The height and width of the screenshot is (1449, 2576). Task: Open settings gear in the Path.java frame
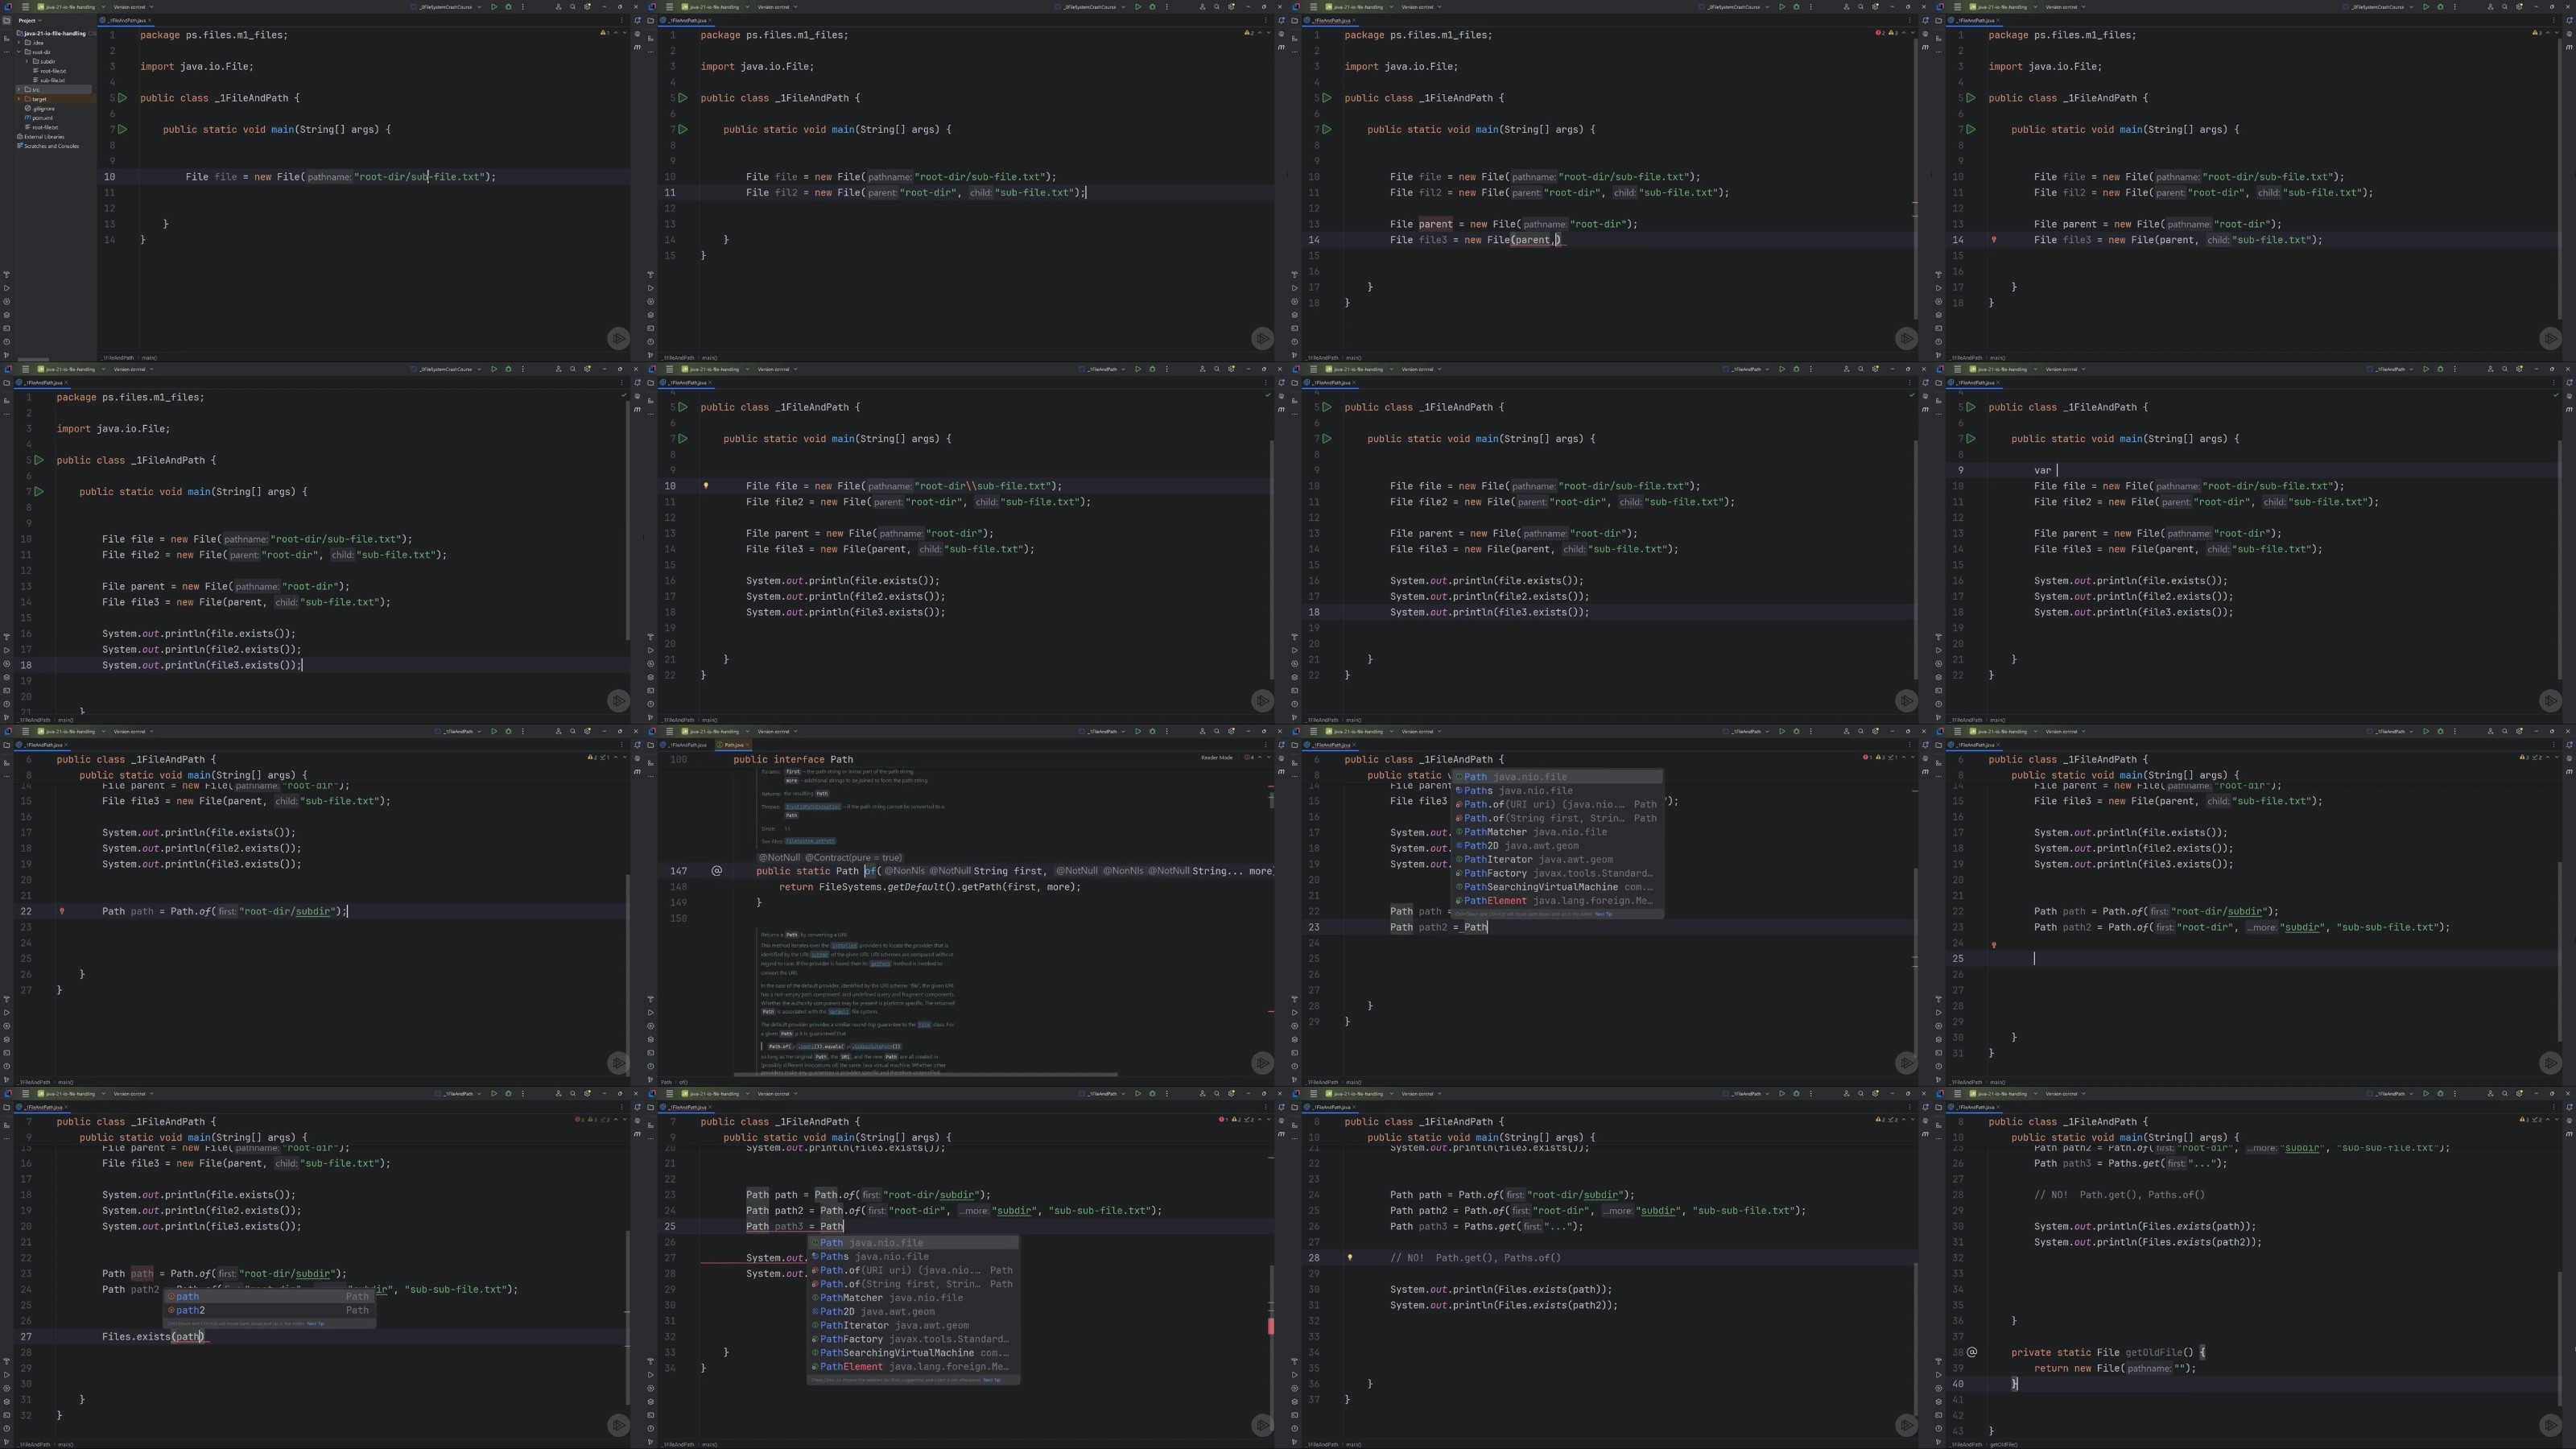click(1232, 732)
